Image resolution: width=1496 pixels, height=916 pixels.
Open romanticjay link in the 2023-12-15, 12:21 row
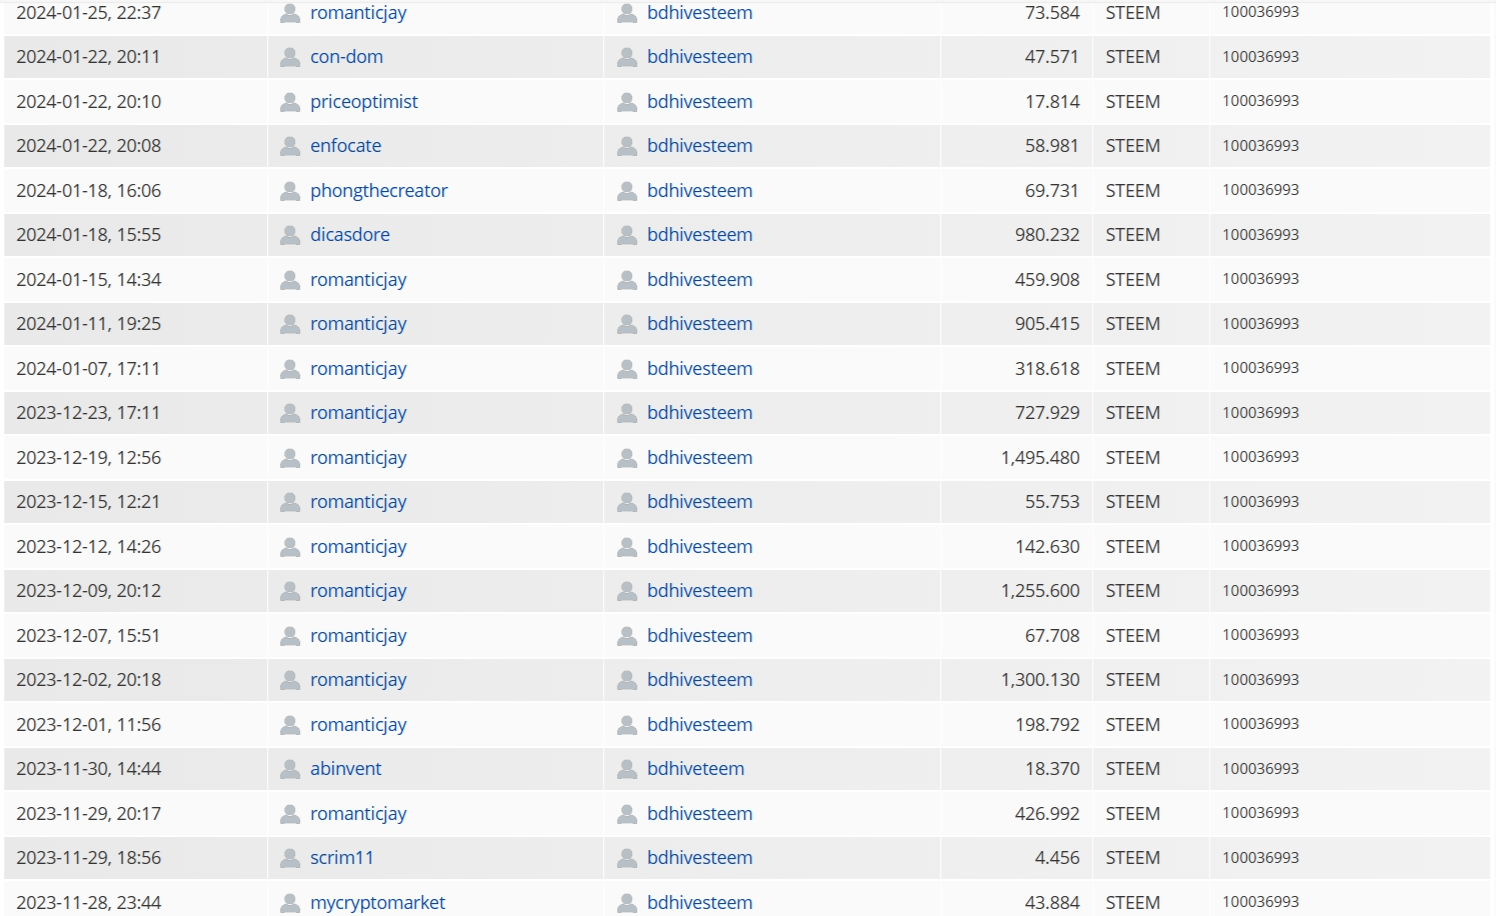(358, 502)
